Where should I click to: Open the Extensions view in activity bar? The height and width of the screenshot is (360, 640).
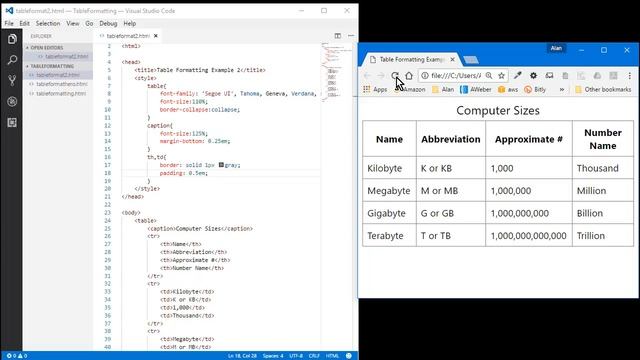12,122
